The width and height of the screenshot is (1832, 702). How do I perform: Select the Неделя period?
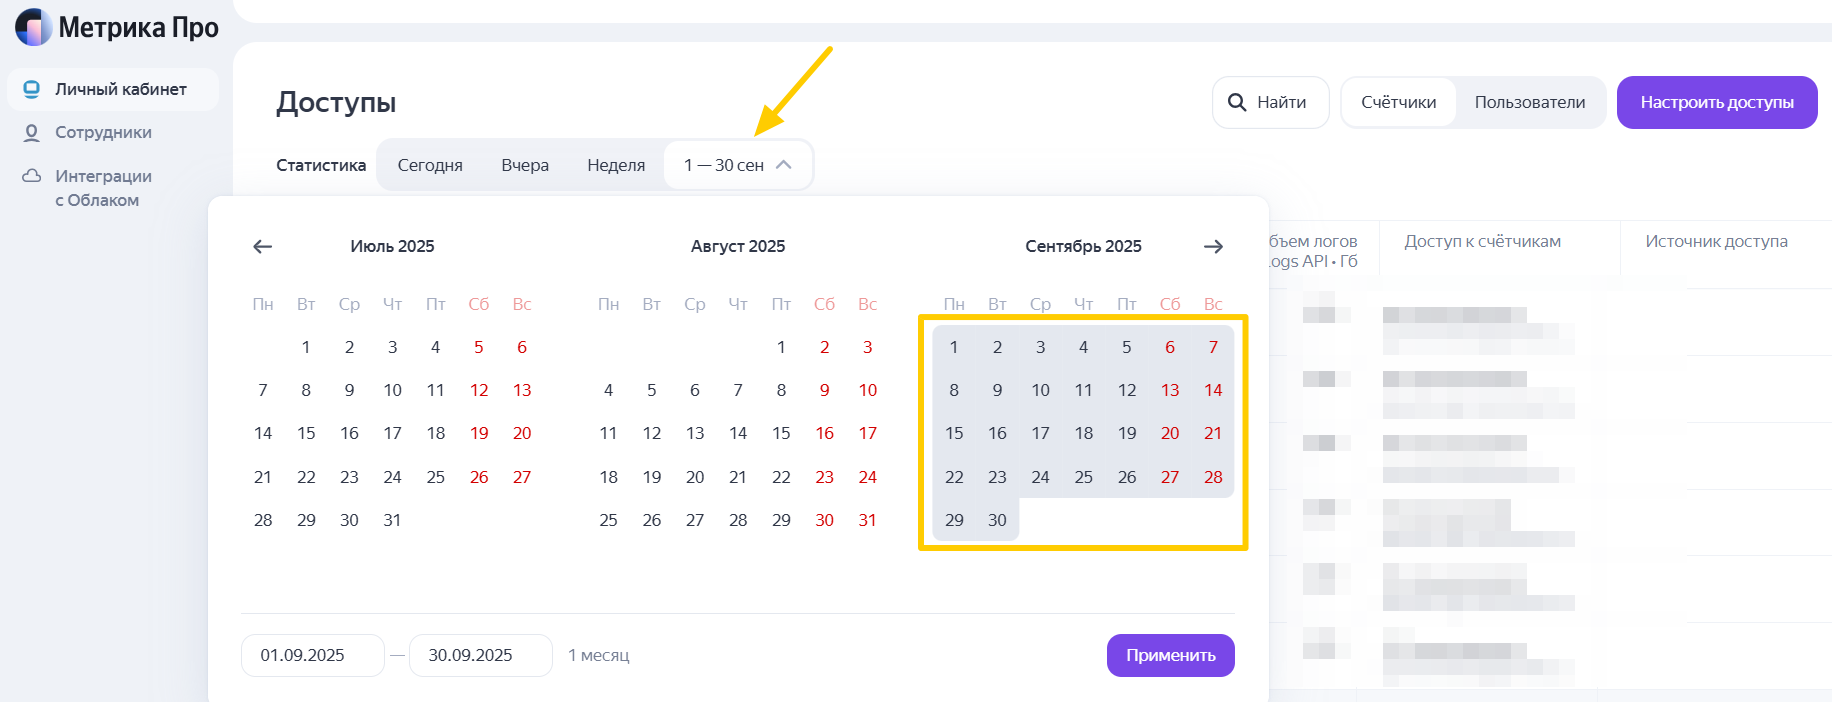coord(616,165)
